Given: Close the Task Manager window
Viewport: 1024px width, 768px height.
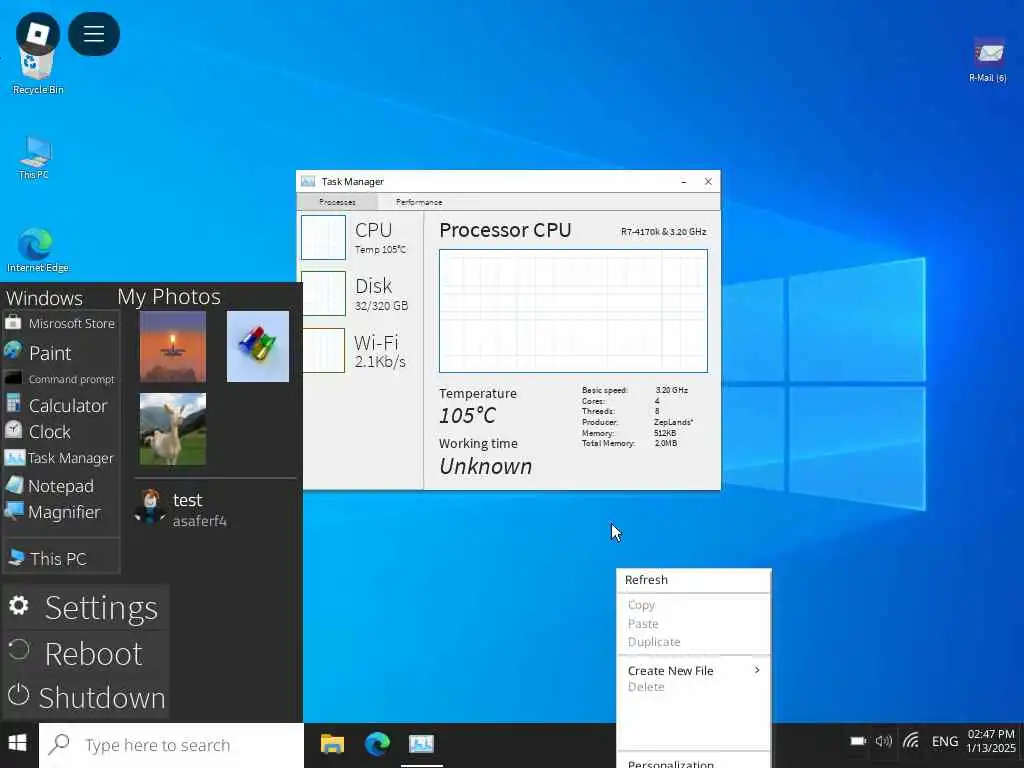Looking at the screenshot, I should (708, 182).
